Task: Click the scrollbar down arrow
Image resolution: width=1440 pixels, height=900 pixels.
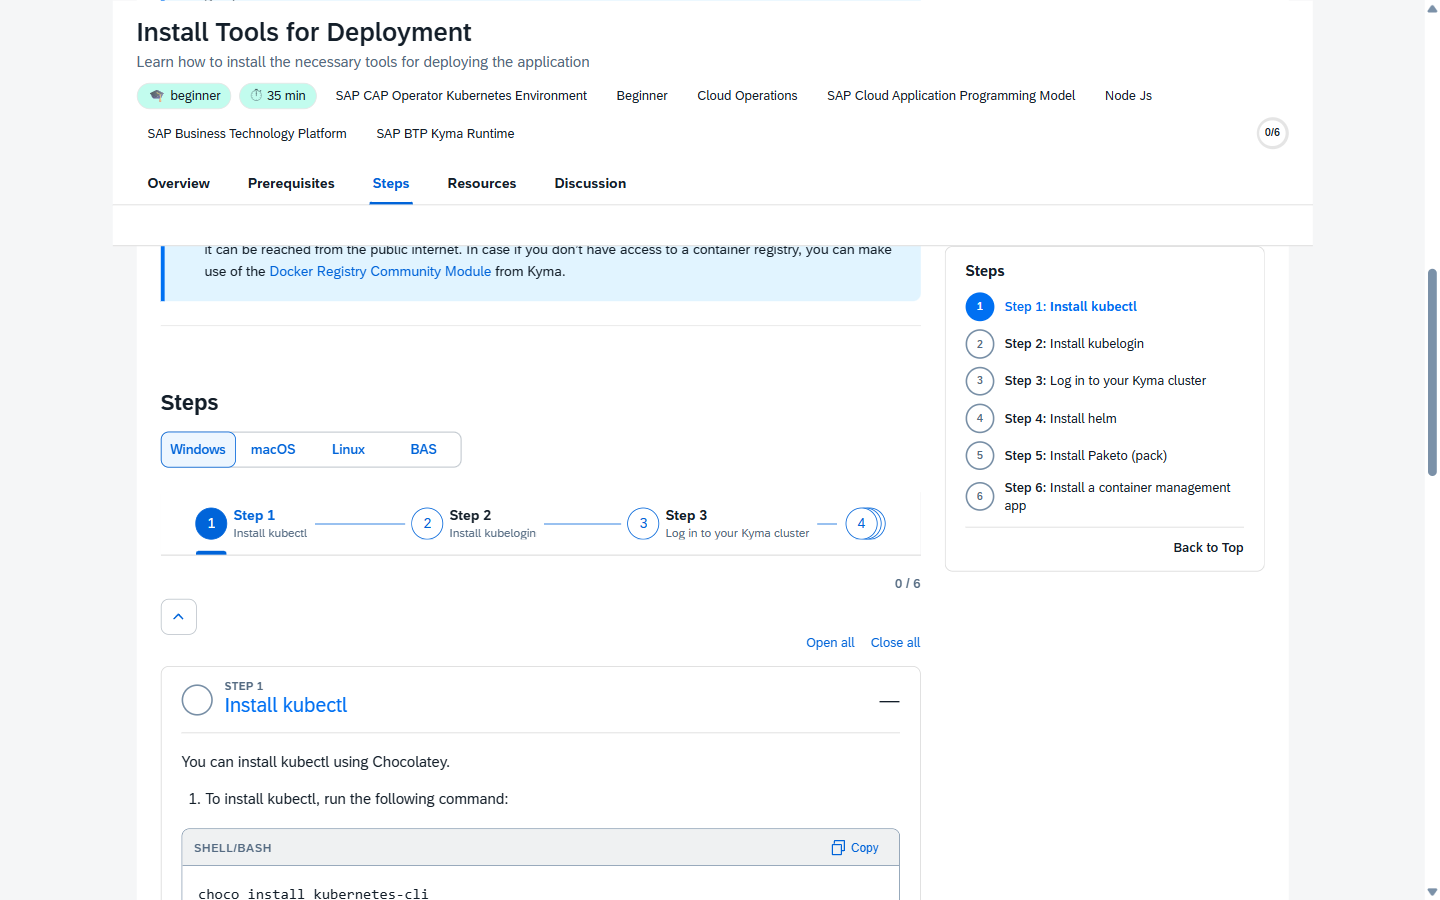Action: point(1432,891)
